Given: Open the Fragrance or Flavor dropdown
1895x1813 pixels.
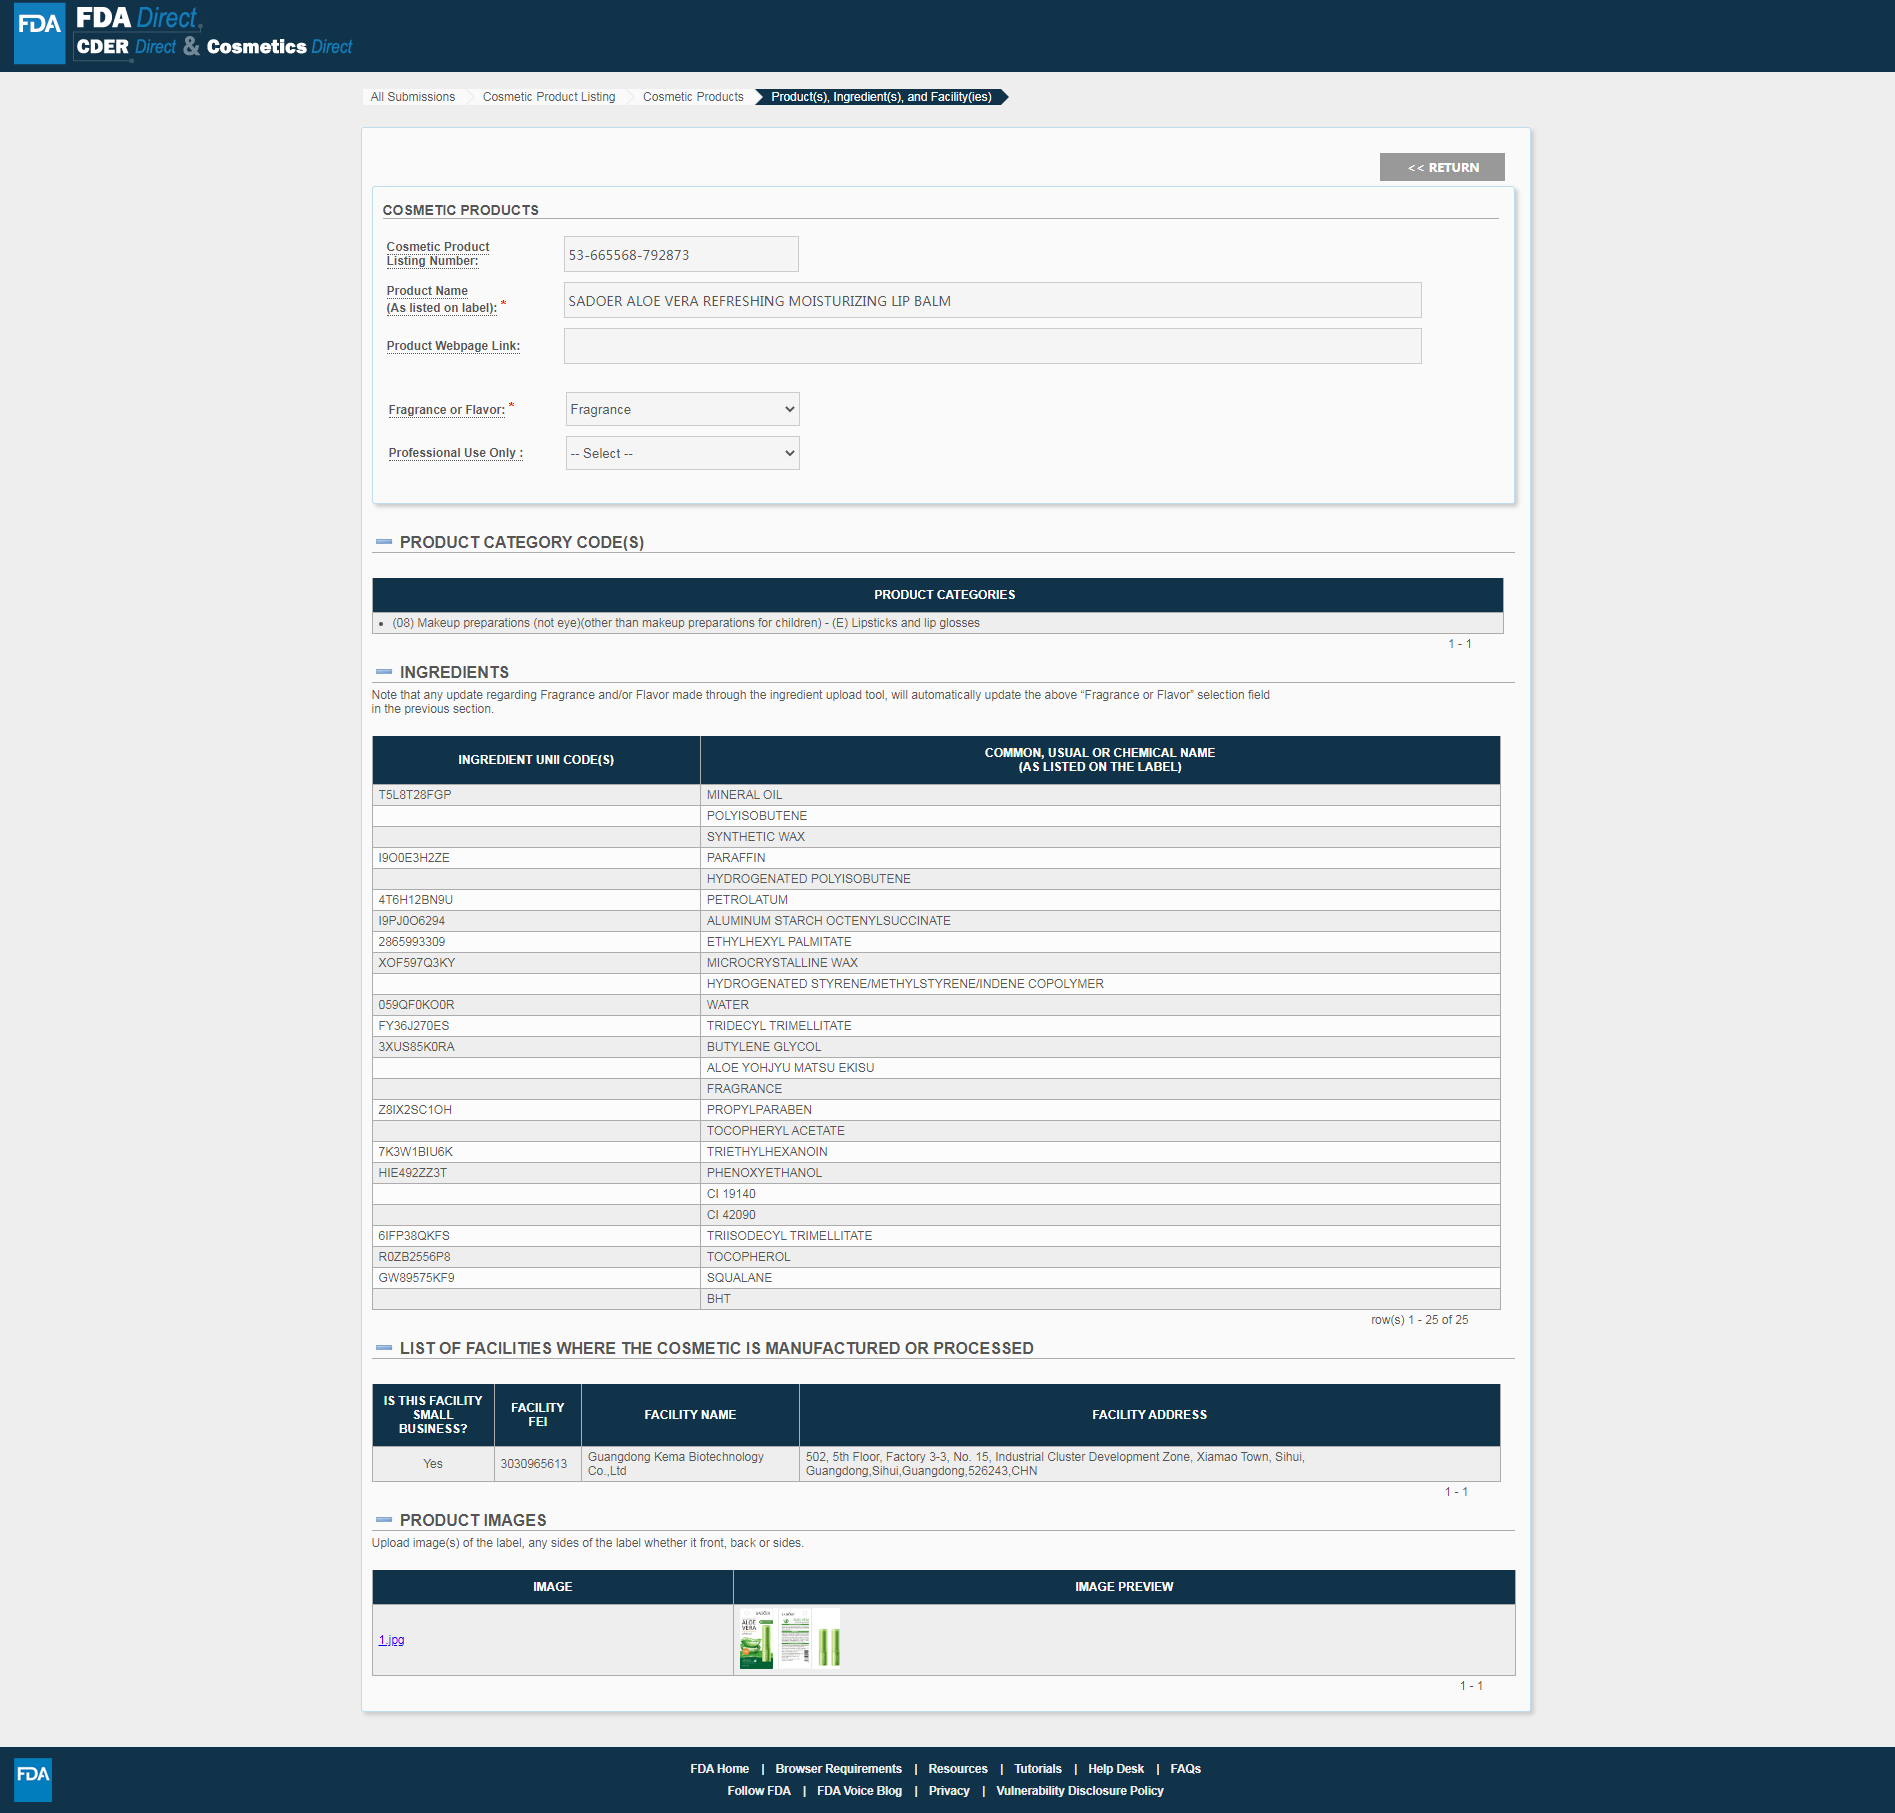Looking at the screenshot, I should (x=682, y=409).
